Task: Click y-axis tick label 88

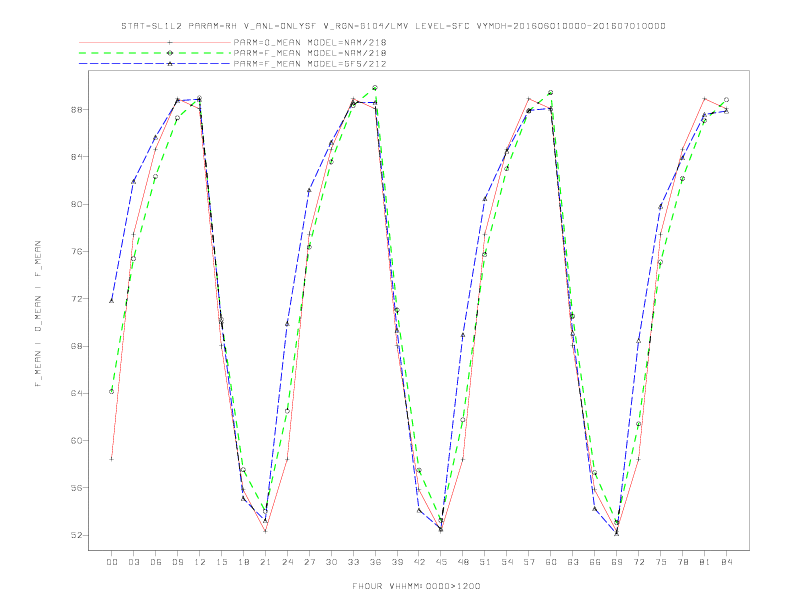Action: coord(76,110)
